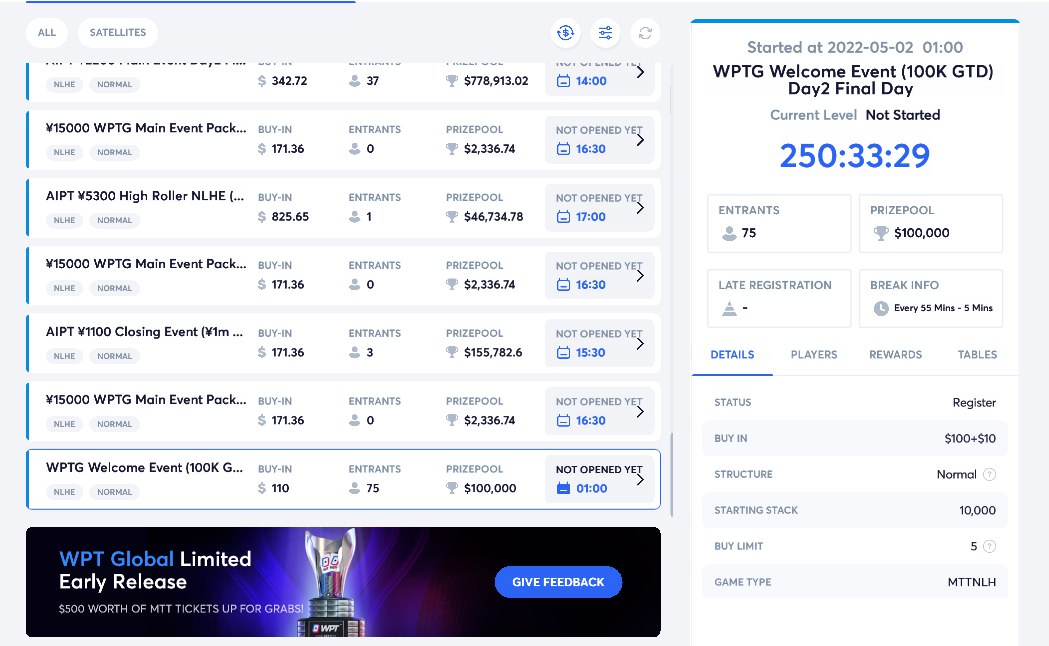
Task: Click the tournament list vertical scrollbar
Action: (x=671, y=475)
